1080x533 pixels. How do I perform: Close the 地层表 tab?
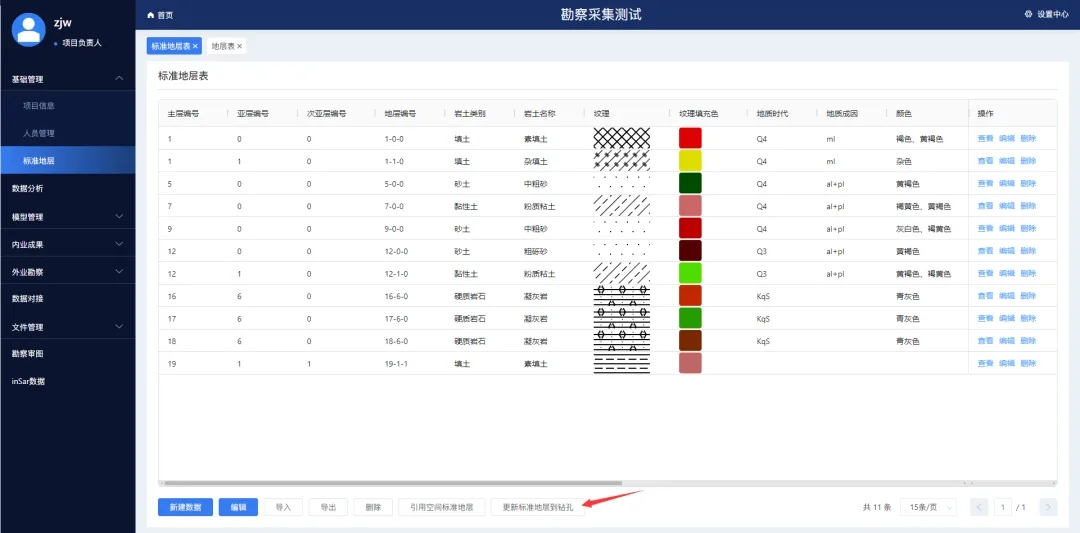click(x=239, y=46)
